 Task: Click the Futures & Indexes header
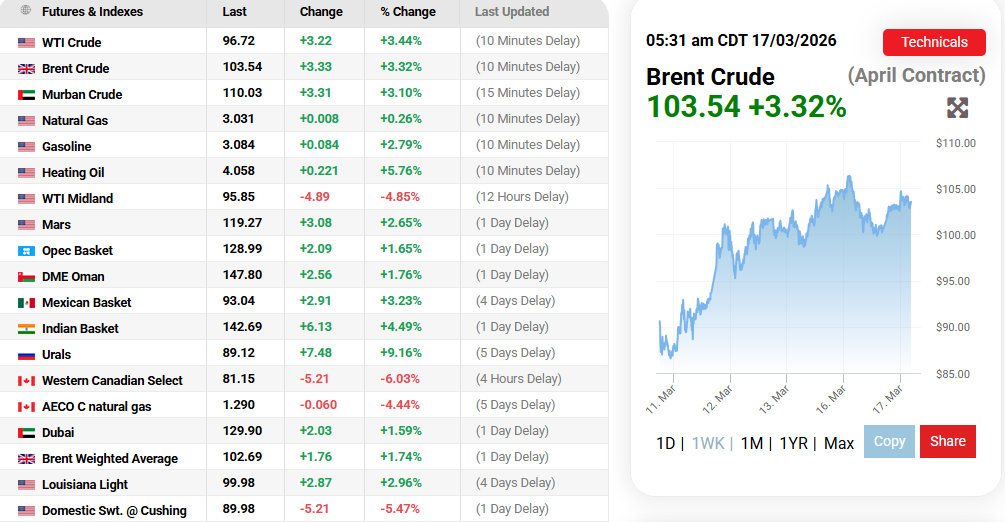point(92,12)
